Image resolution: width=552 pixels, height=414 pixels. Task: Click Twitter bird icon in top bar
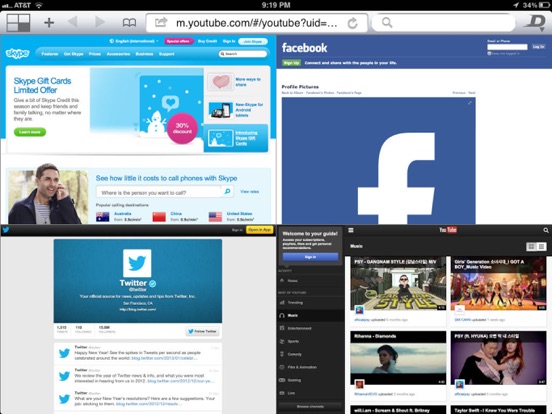coord(6,230)
